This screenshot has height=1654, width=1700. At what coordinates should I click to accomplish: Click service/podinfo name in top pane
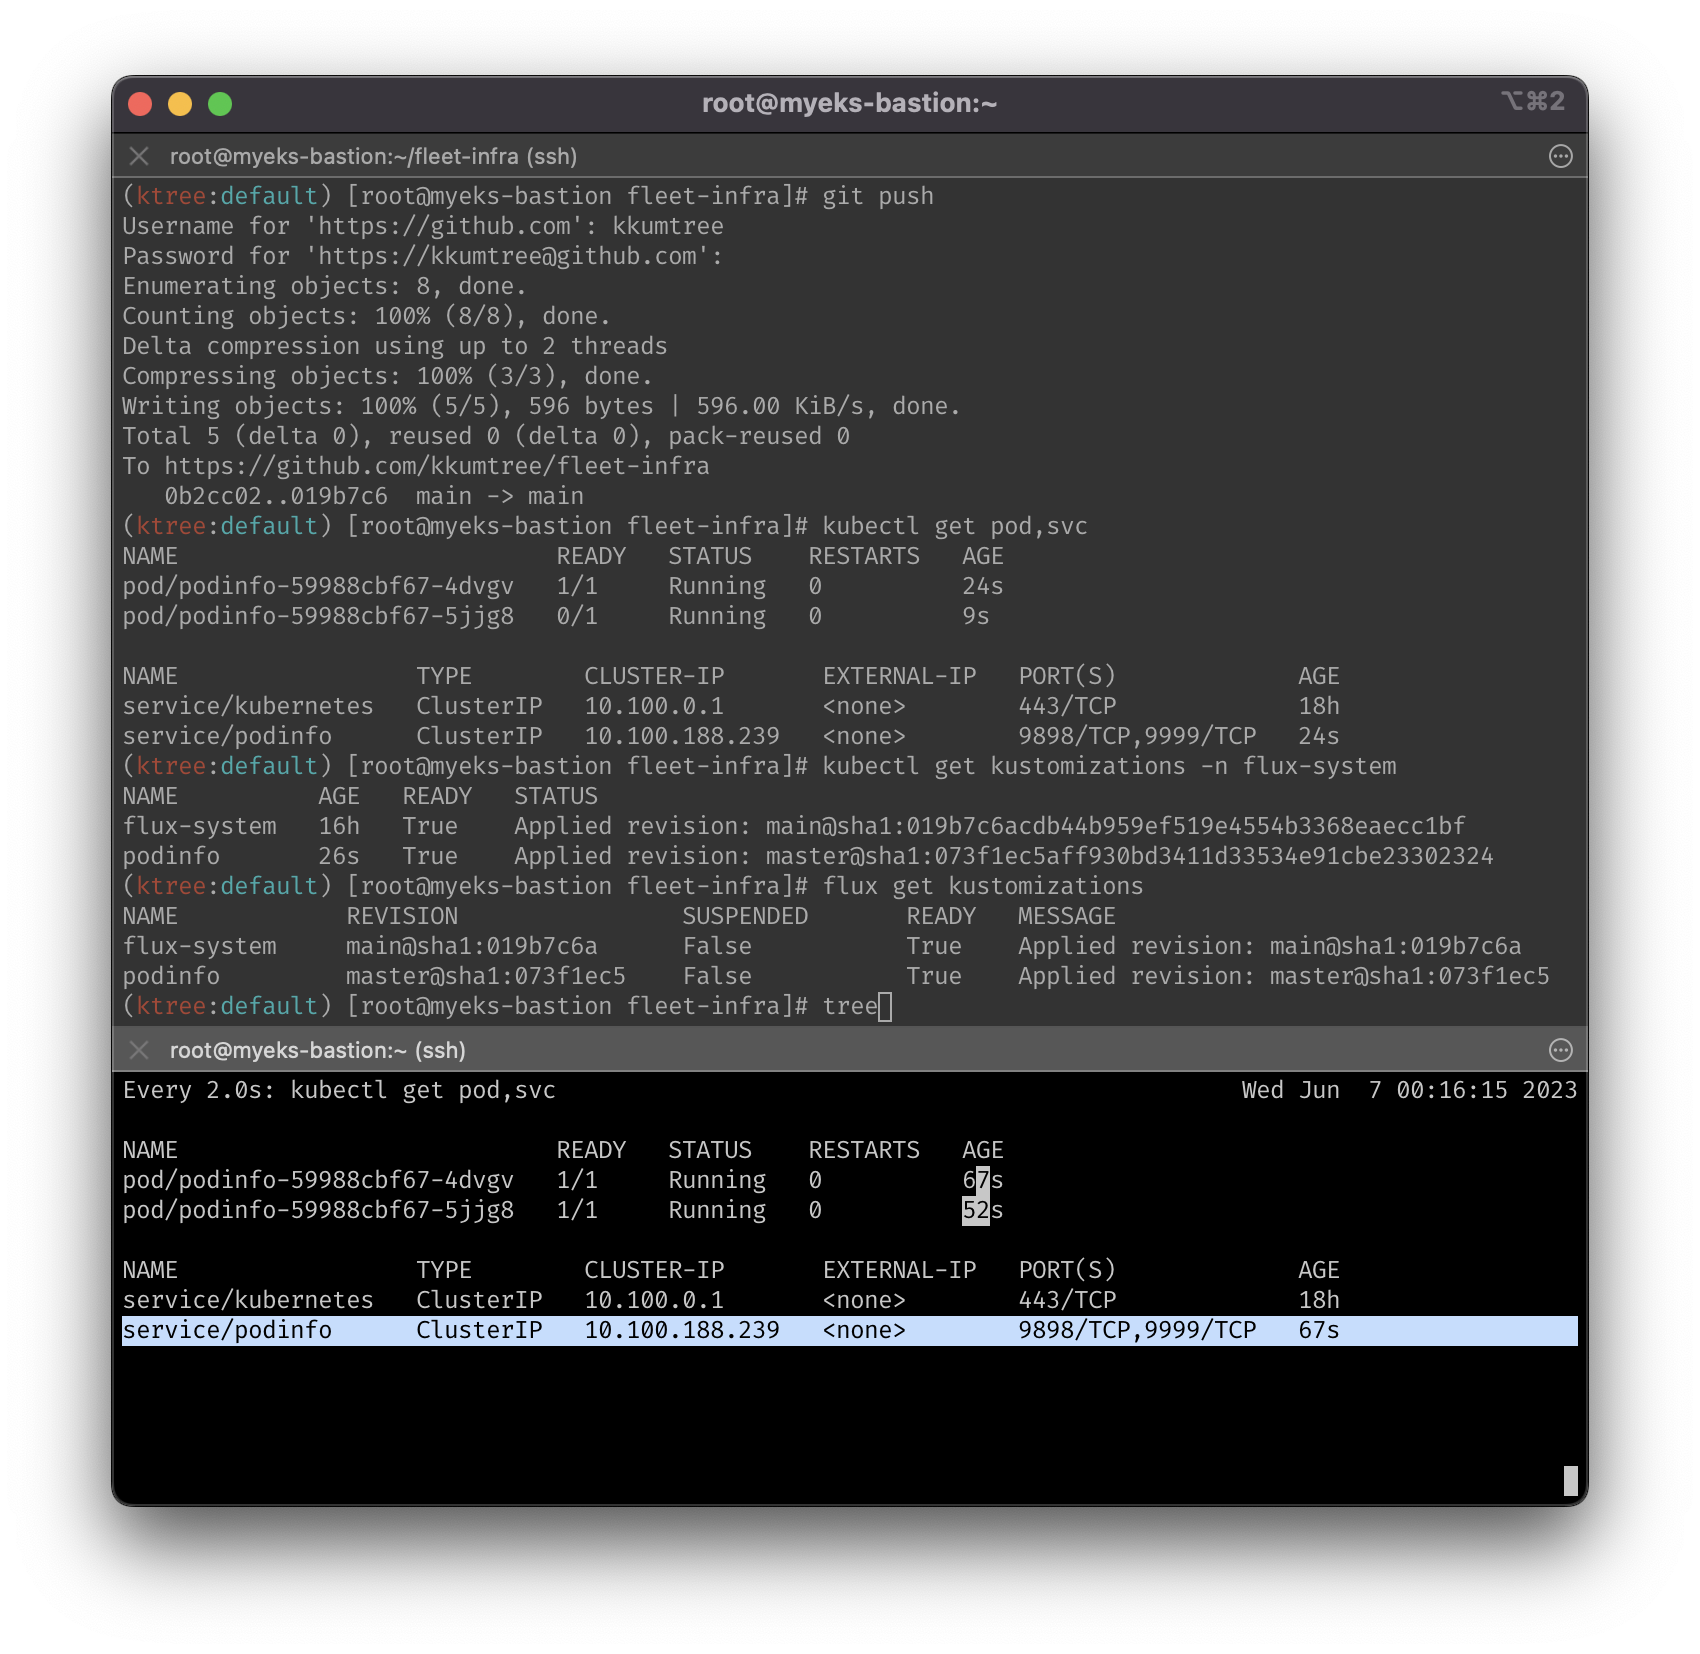pos(227,736)
